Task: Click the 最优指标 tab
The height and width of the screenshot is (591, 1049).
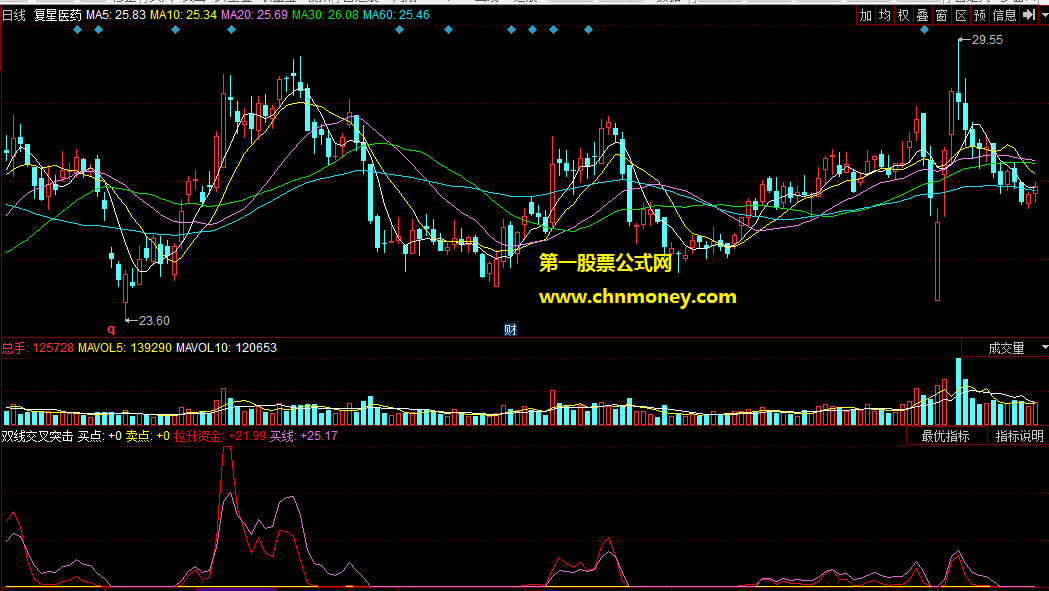Action: 945,436
